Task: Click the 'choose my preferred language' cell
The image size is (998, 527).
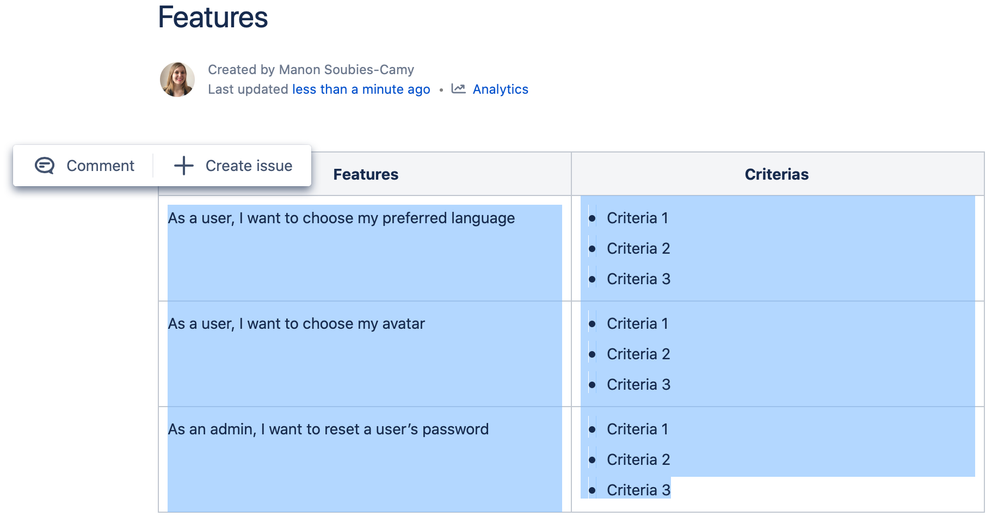Action: point(341,218)
